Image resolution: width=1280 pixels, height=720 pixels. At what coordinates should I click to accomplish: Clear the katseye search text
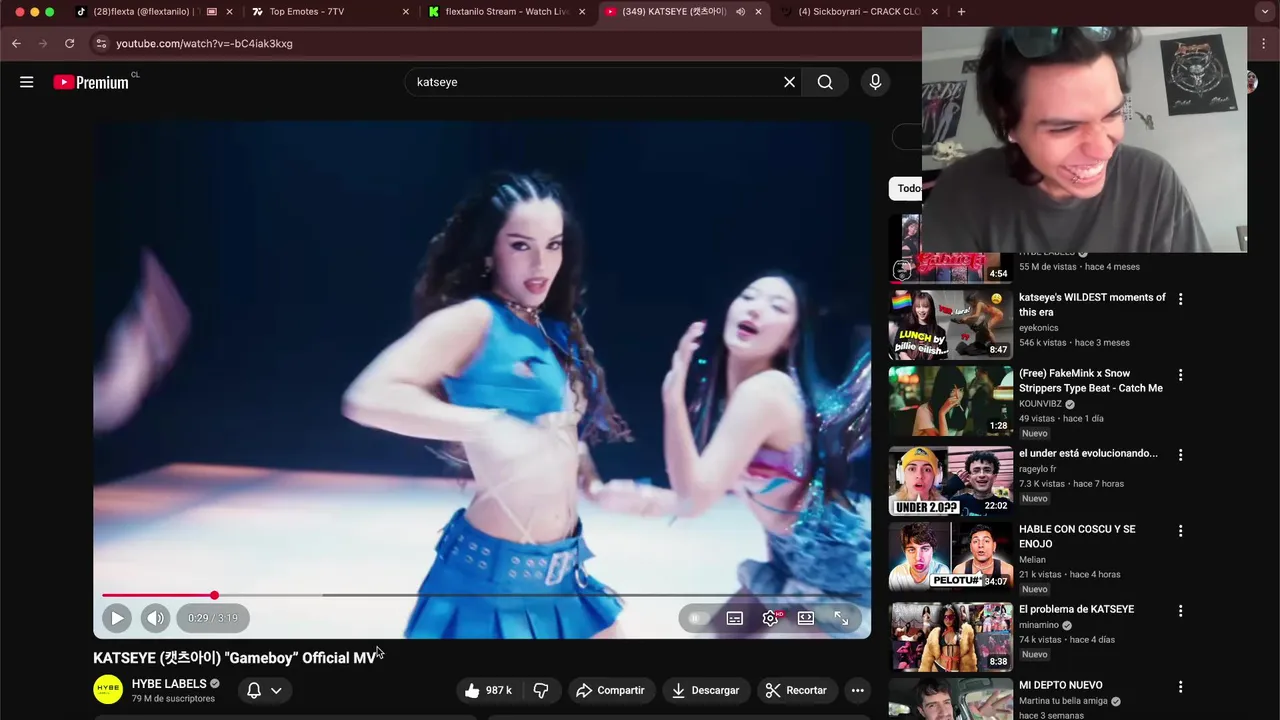tap(789, 82)
